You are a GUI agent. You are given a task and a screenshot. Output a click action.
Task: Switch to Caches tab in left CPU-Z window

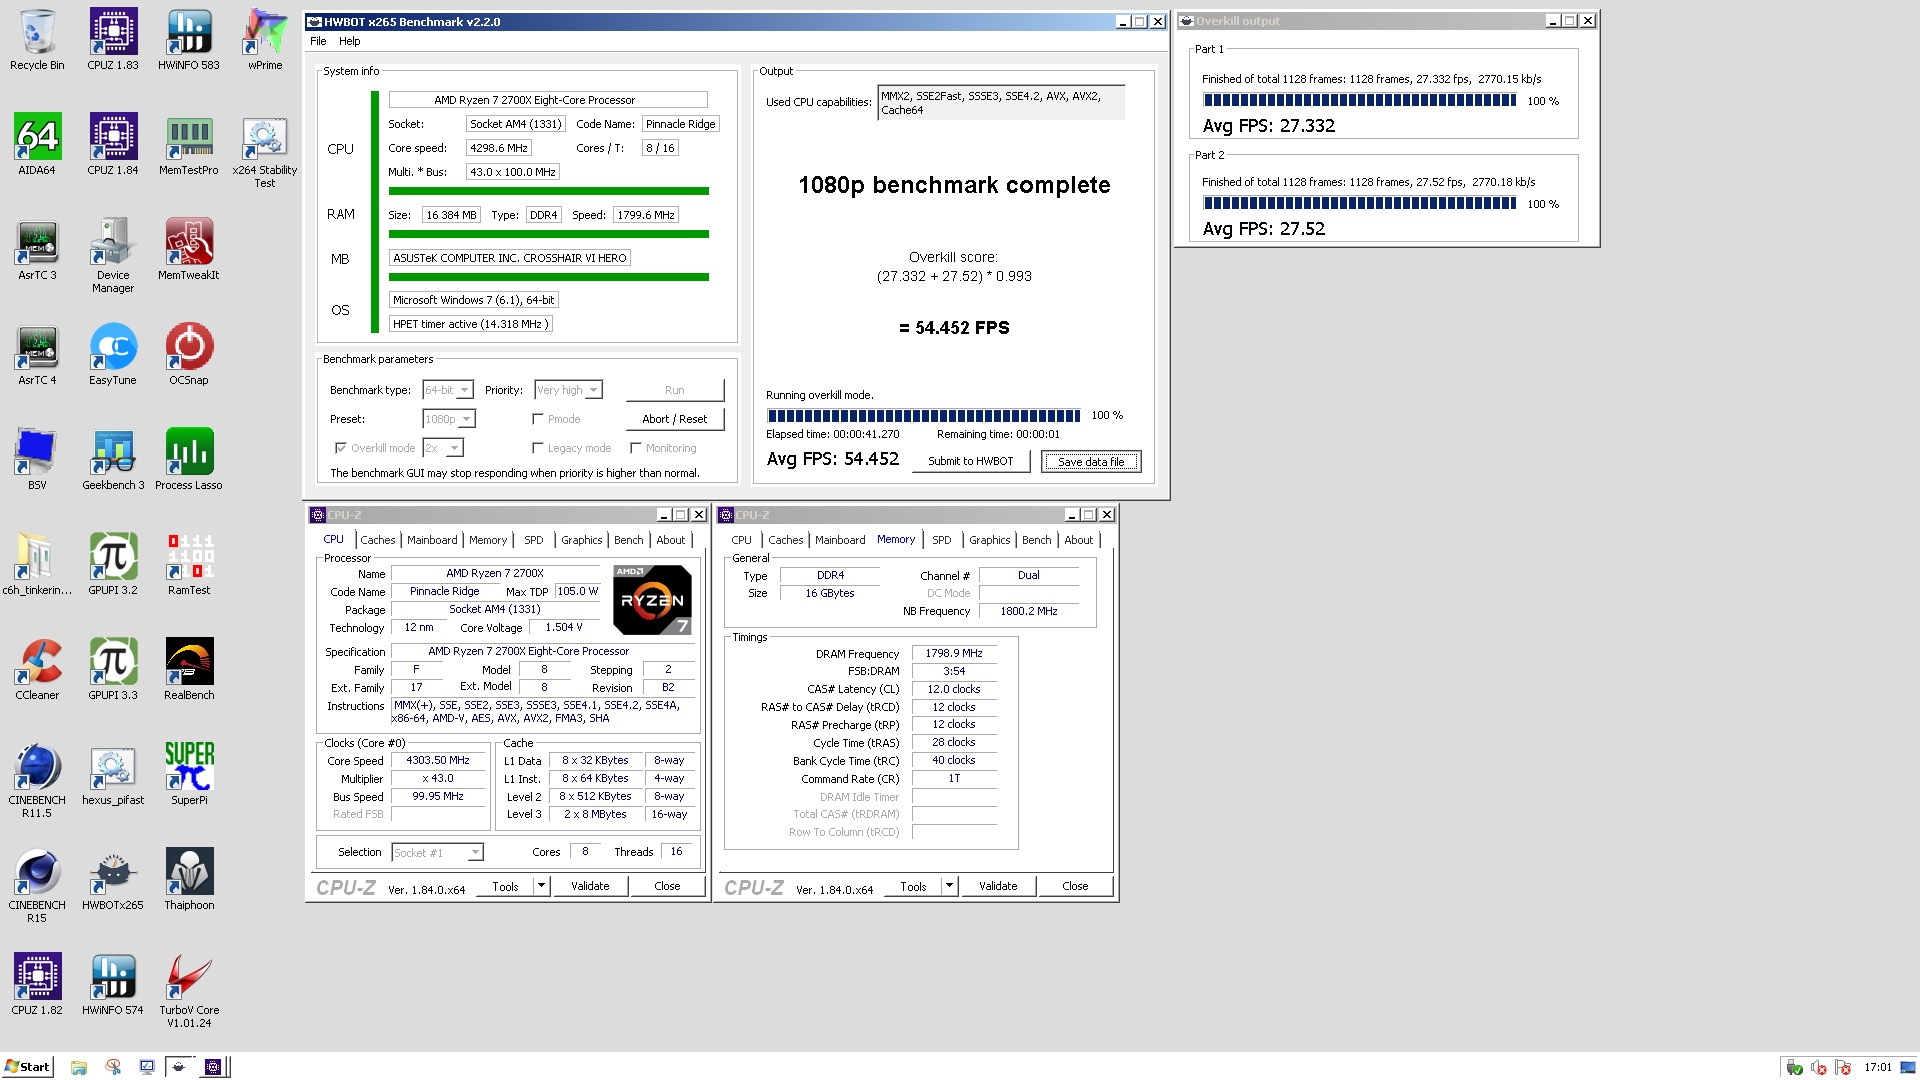[x=378, y=540]
